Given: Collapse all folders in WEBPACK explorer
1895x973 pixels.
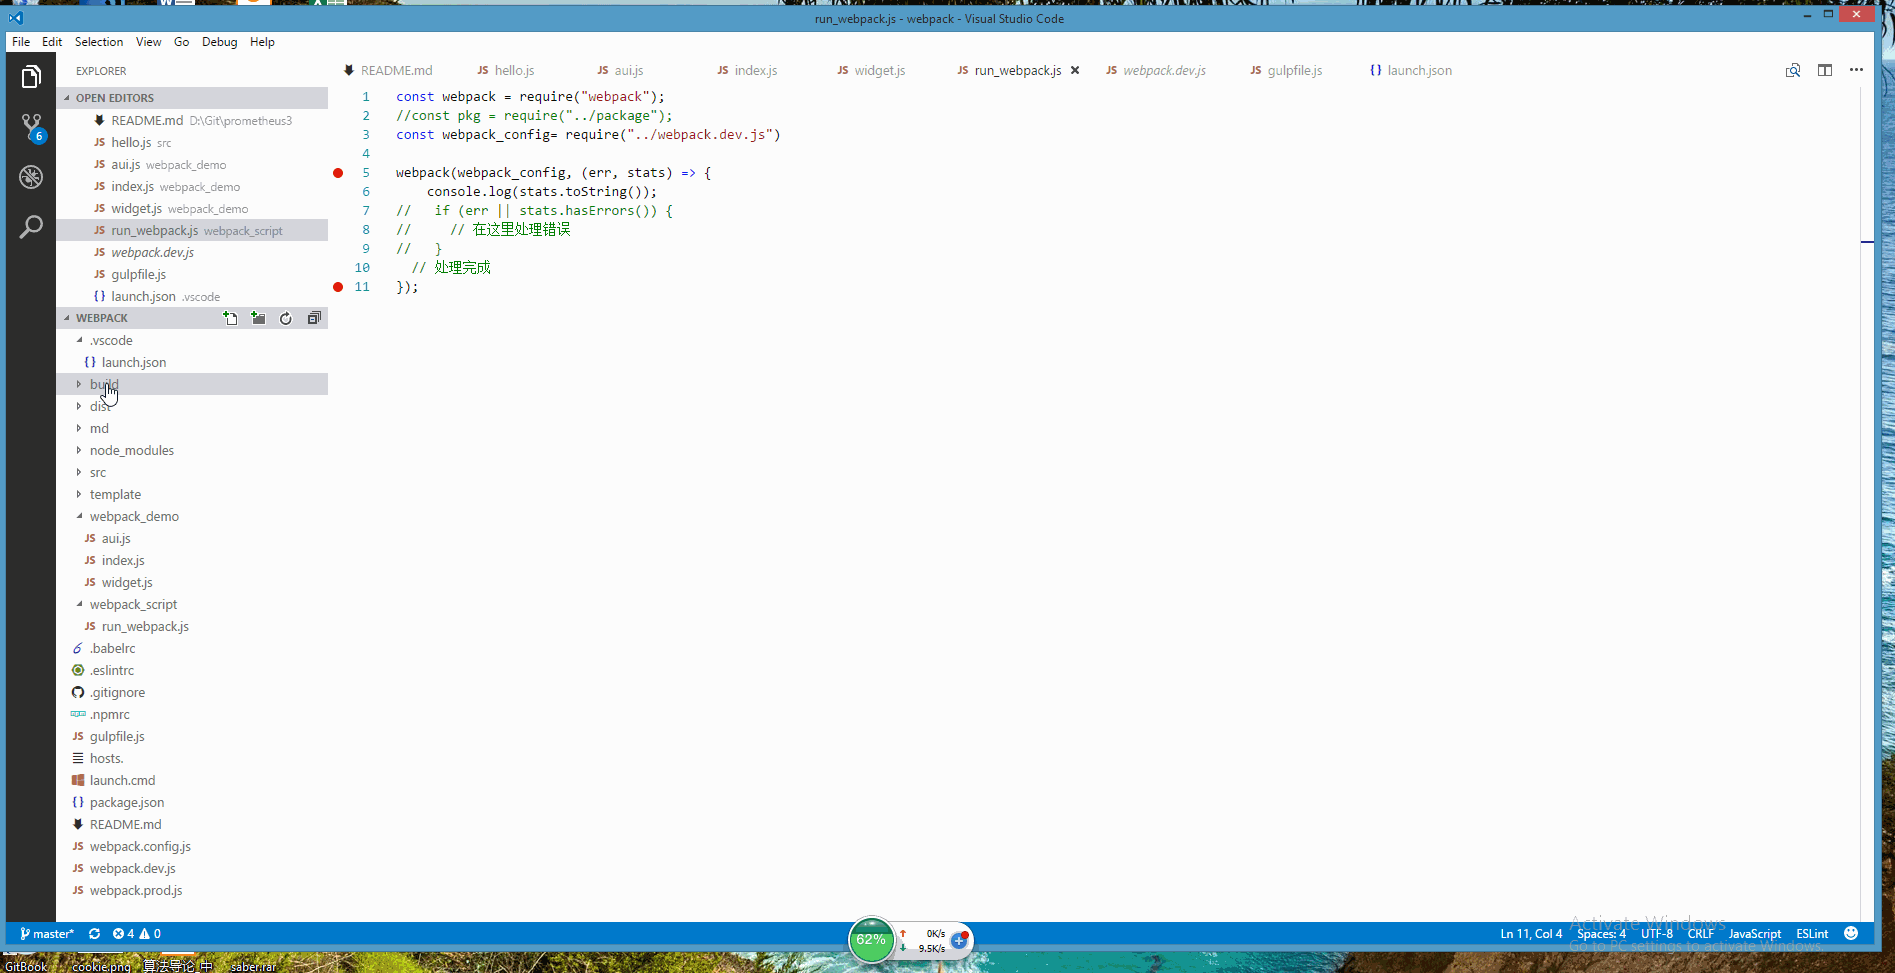Looking at the screenshot, I should click(314, 318).
